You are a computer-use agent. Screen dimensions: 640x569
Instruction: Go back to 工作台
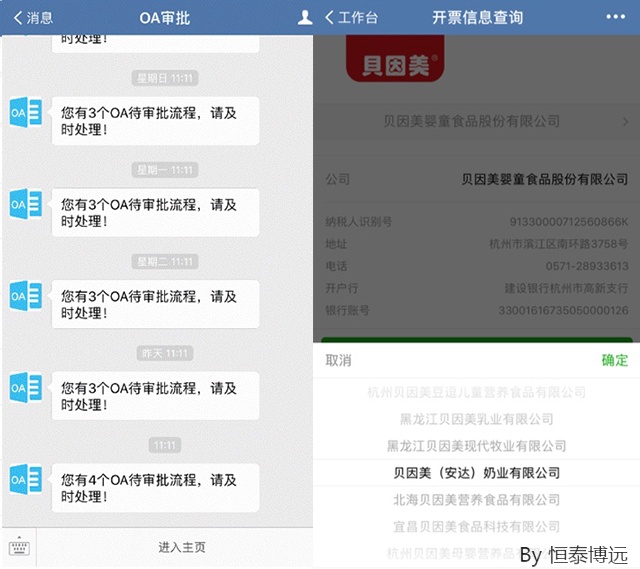(351, 18)
